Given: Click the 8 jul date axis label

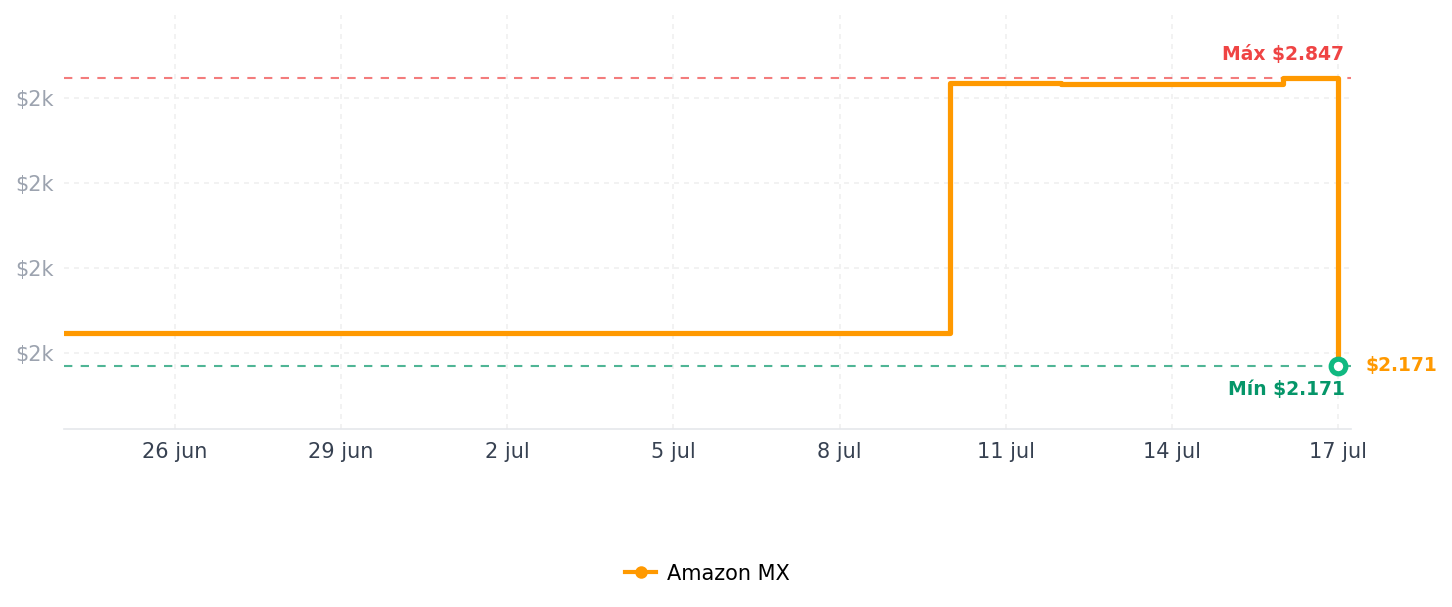Looking at the screenshot, I should 839,451.
